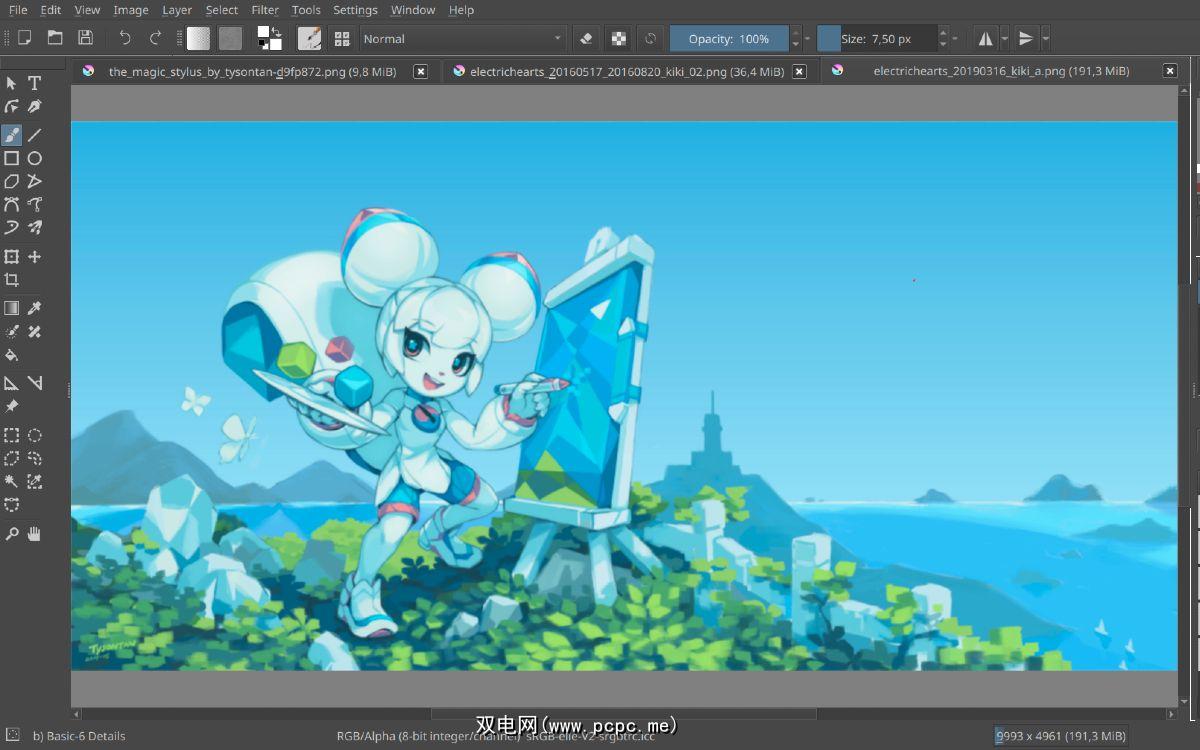Image resolution: width=1200 pixels, height=750 pixels.
Task: Activate the Pan hand tool
Action: pos(34,534)
